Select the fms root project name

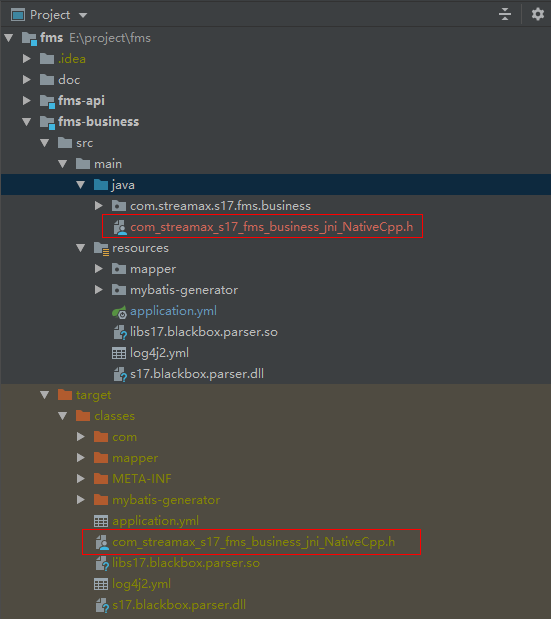[51, 38]
